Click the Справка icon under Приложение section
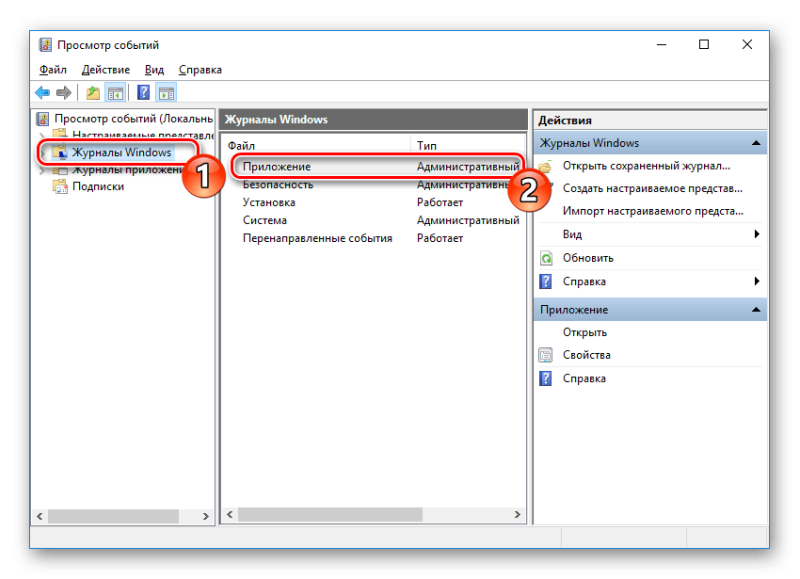The image size is (800, 579). pos(546,379)
